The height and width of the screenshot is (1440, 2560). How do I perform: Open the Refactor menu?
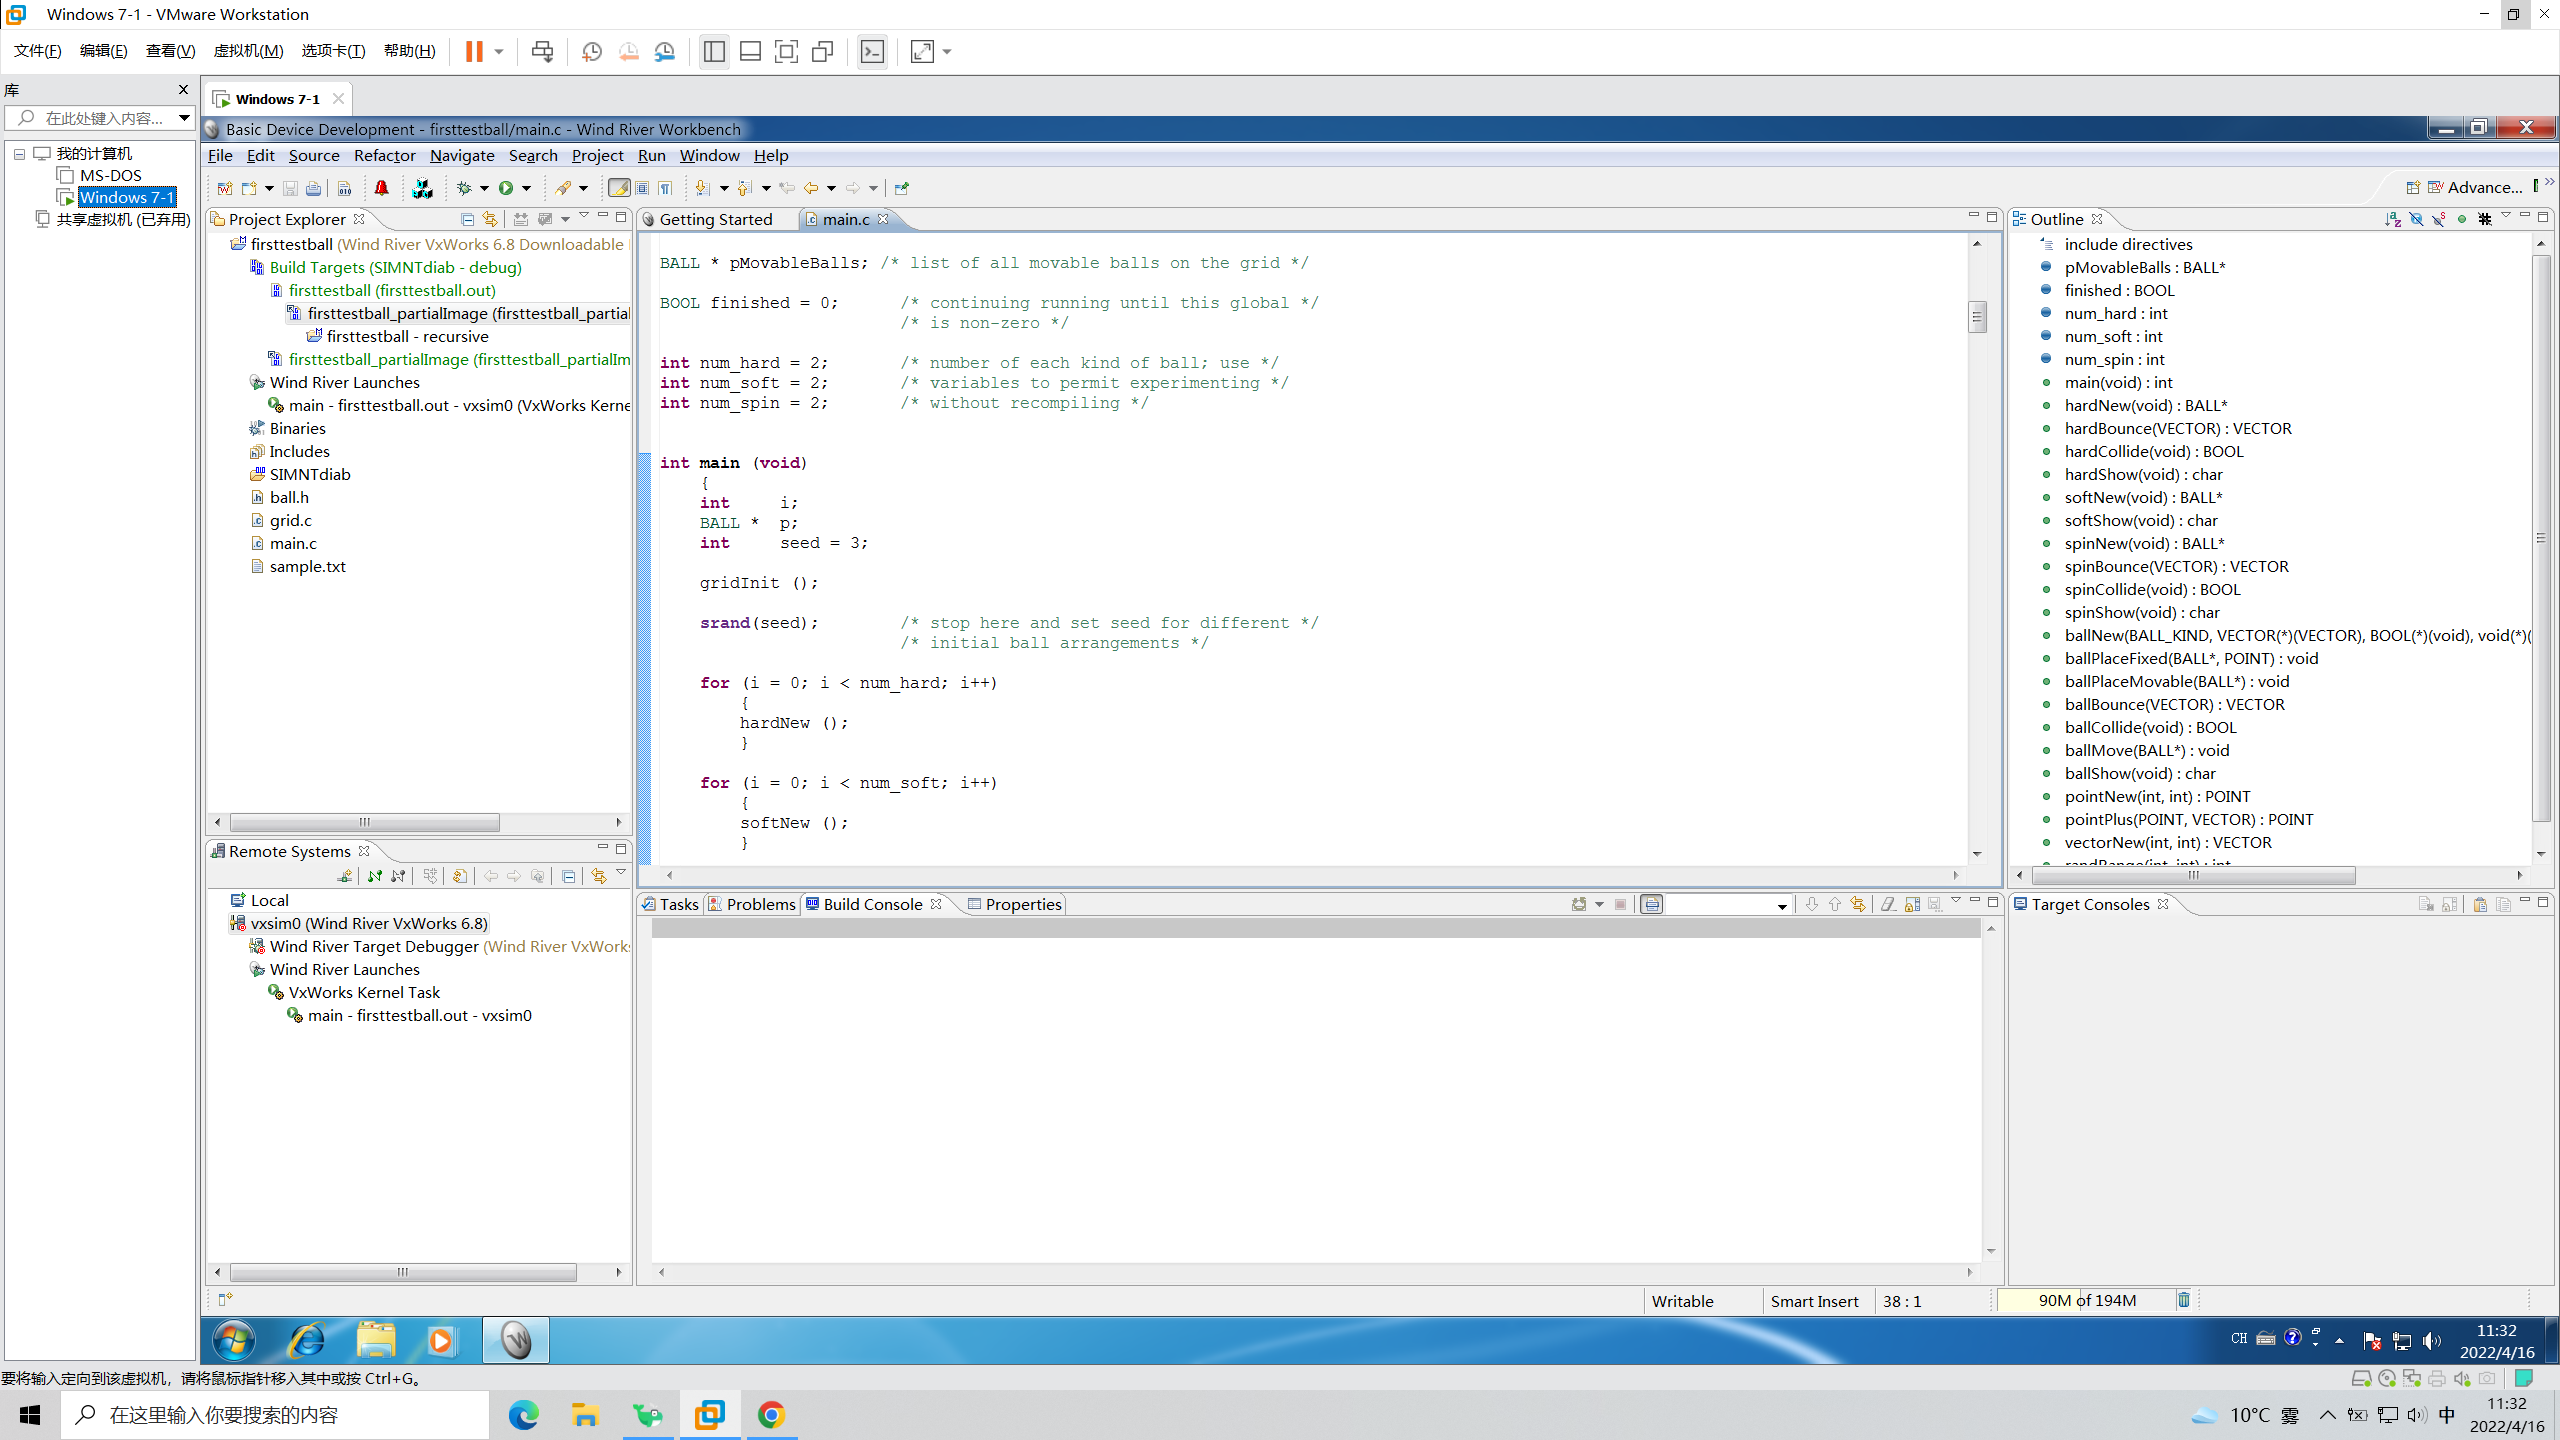384,155
